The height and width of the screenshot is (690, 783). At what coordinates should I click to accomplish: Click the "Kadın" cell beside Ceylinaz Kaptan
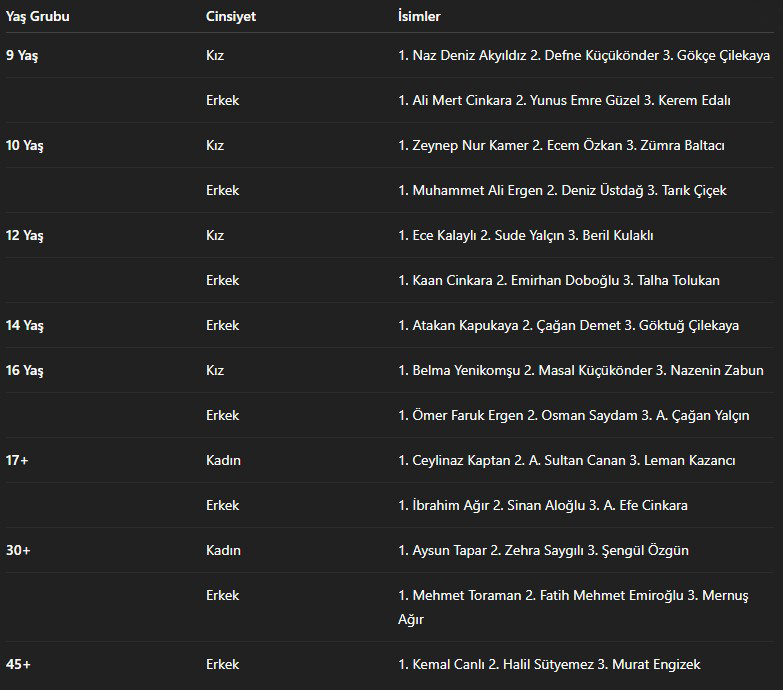click(223, 461)
